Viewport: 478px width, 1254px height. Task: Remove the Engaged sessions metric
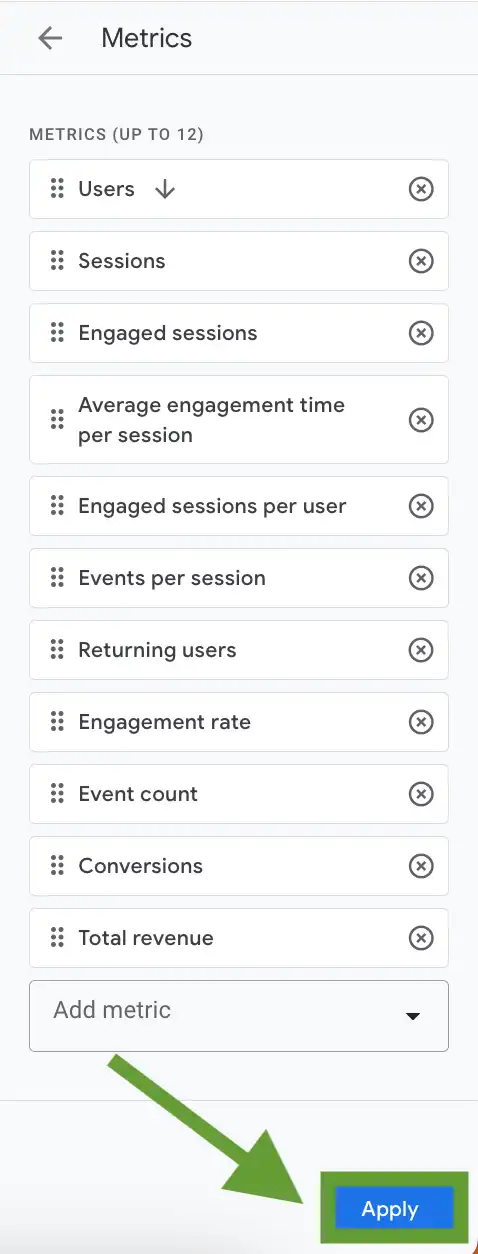[x=421, y=333]
